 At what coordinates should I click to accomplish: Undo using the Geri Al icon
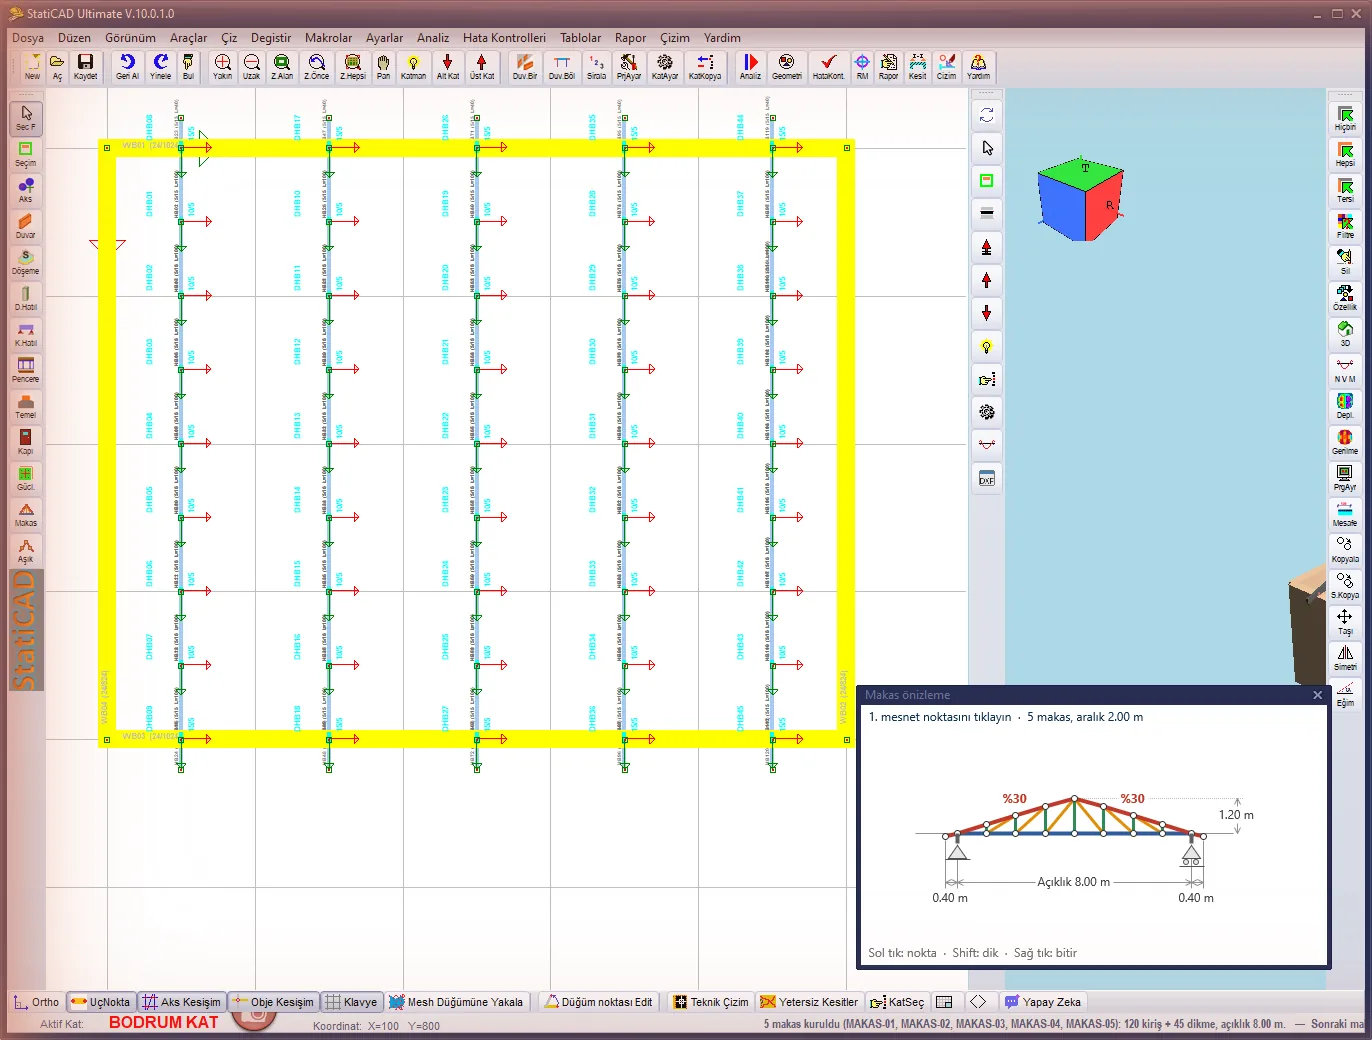point(127,67)
